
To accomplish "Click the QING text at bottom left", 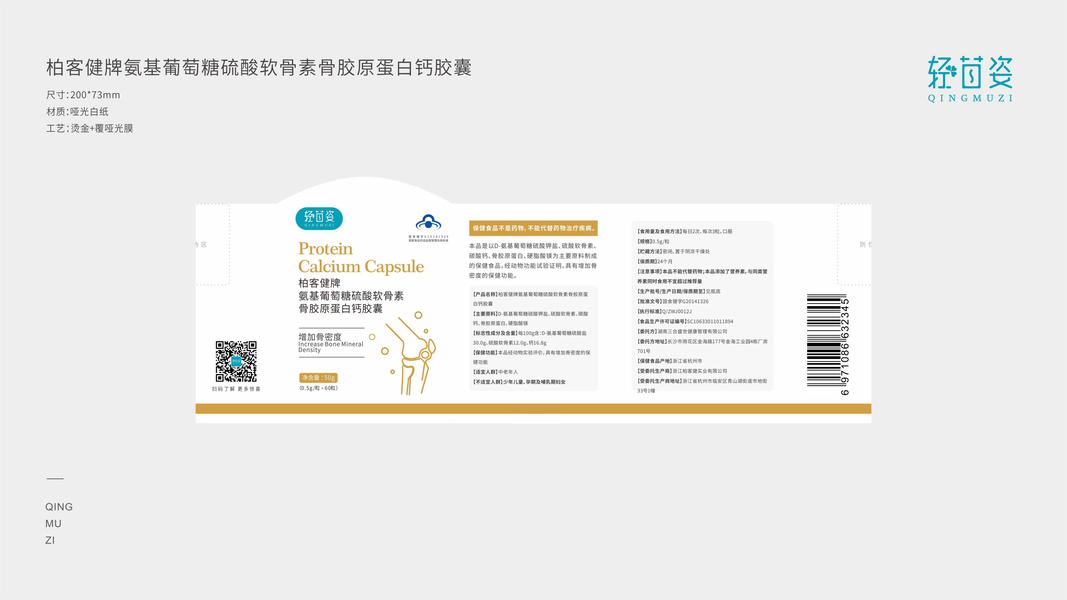I will 59,507.
